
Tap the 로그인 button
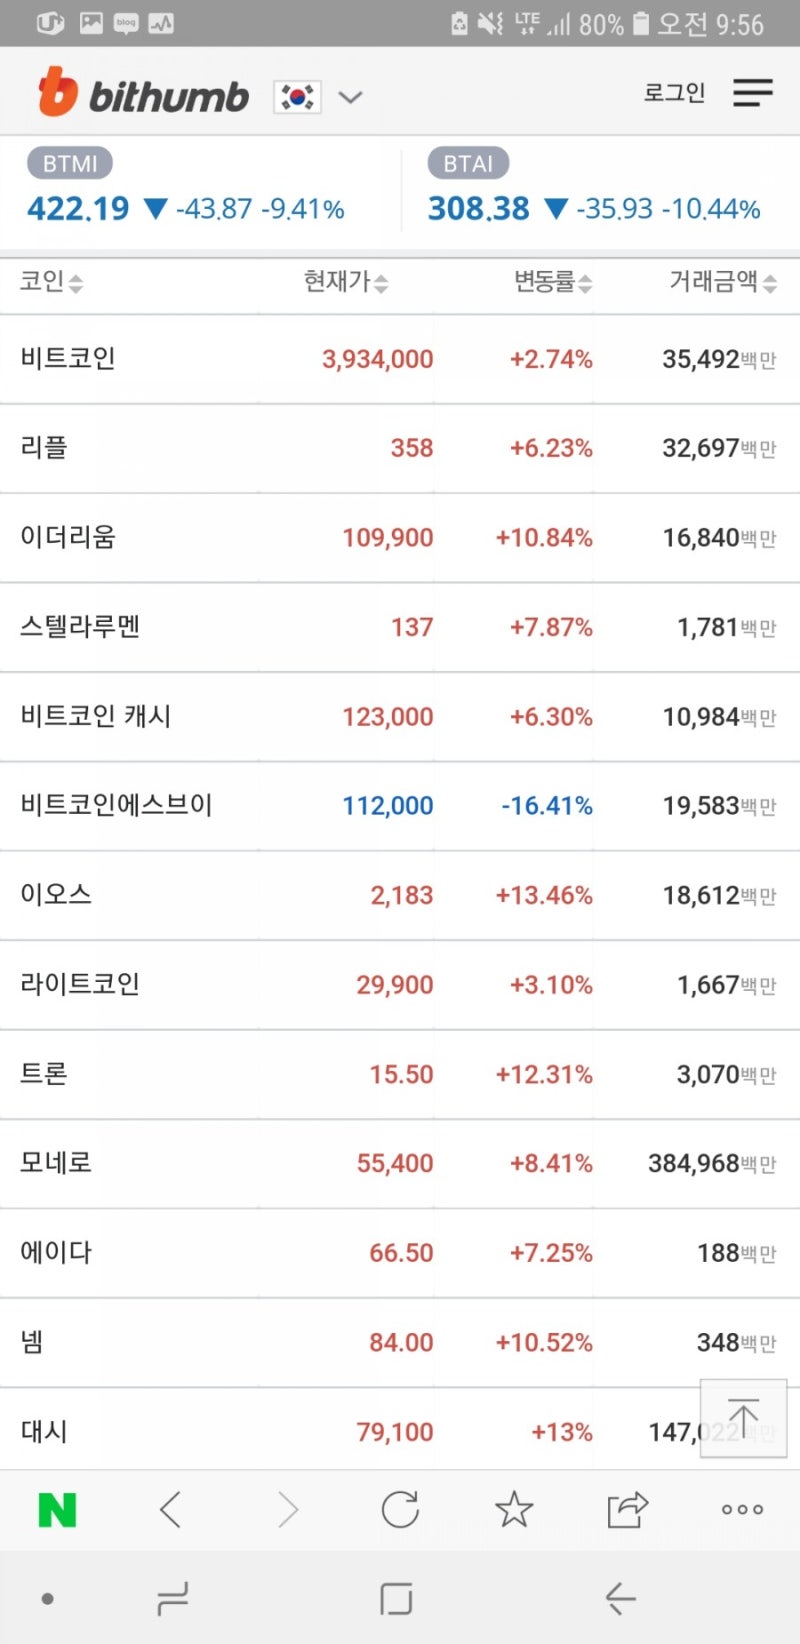pyautogui.click(x=674, y=92)
